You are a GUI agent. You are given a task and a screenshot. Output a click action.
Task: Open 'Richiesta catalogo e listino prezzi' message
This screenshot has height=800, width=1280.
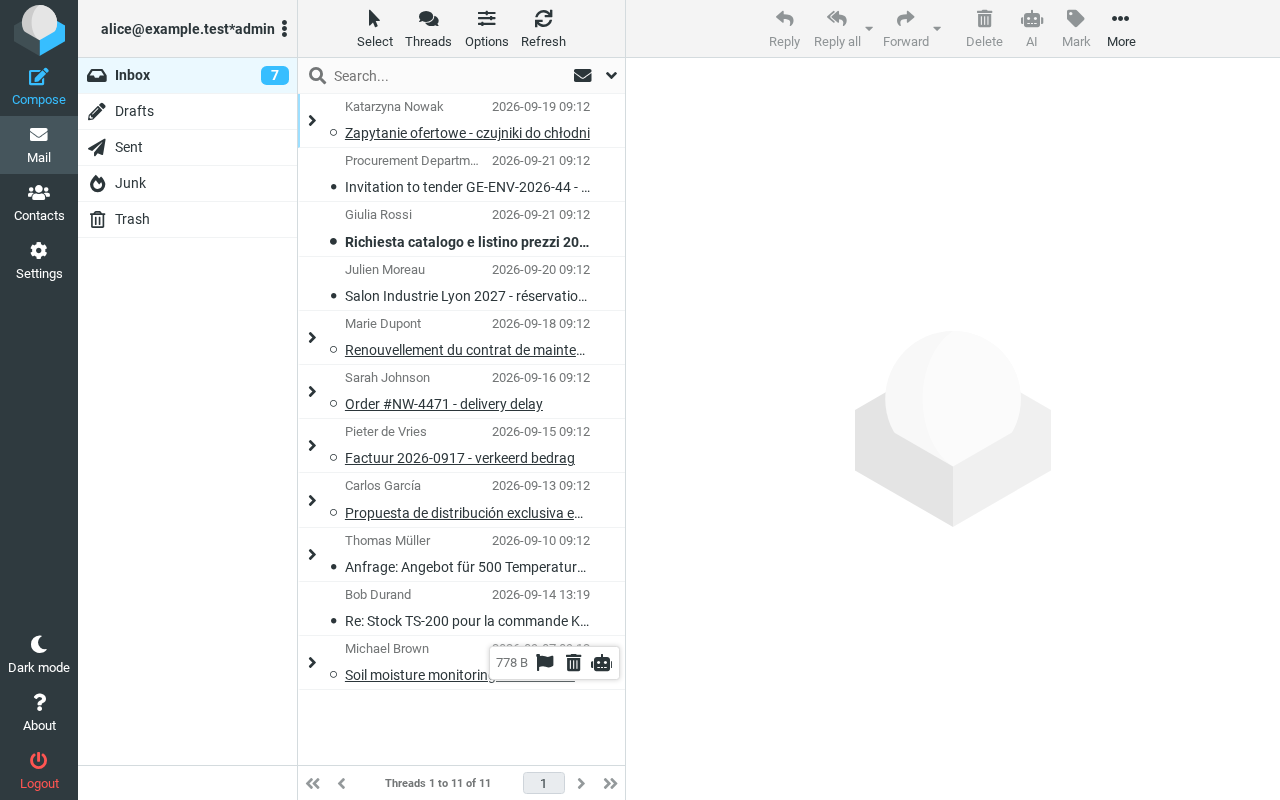(467, 242)
